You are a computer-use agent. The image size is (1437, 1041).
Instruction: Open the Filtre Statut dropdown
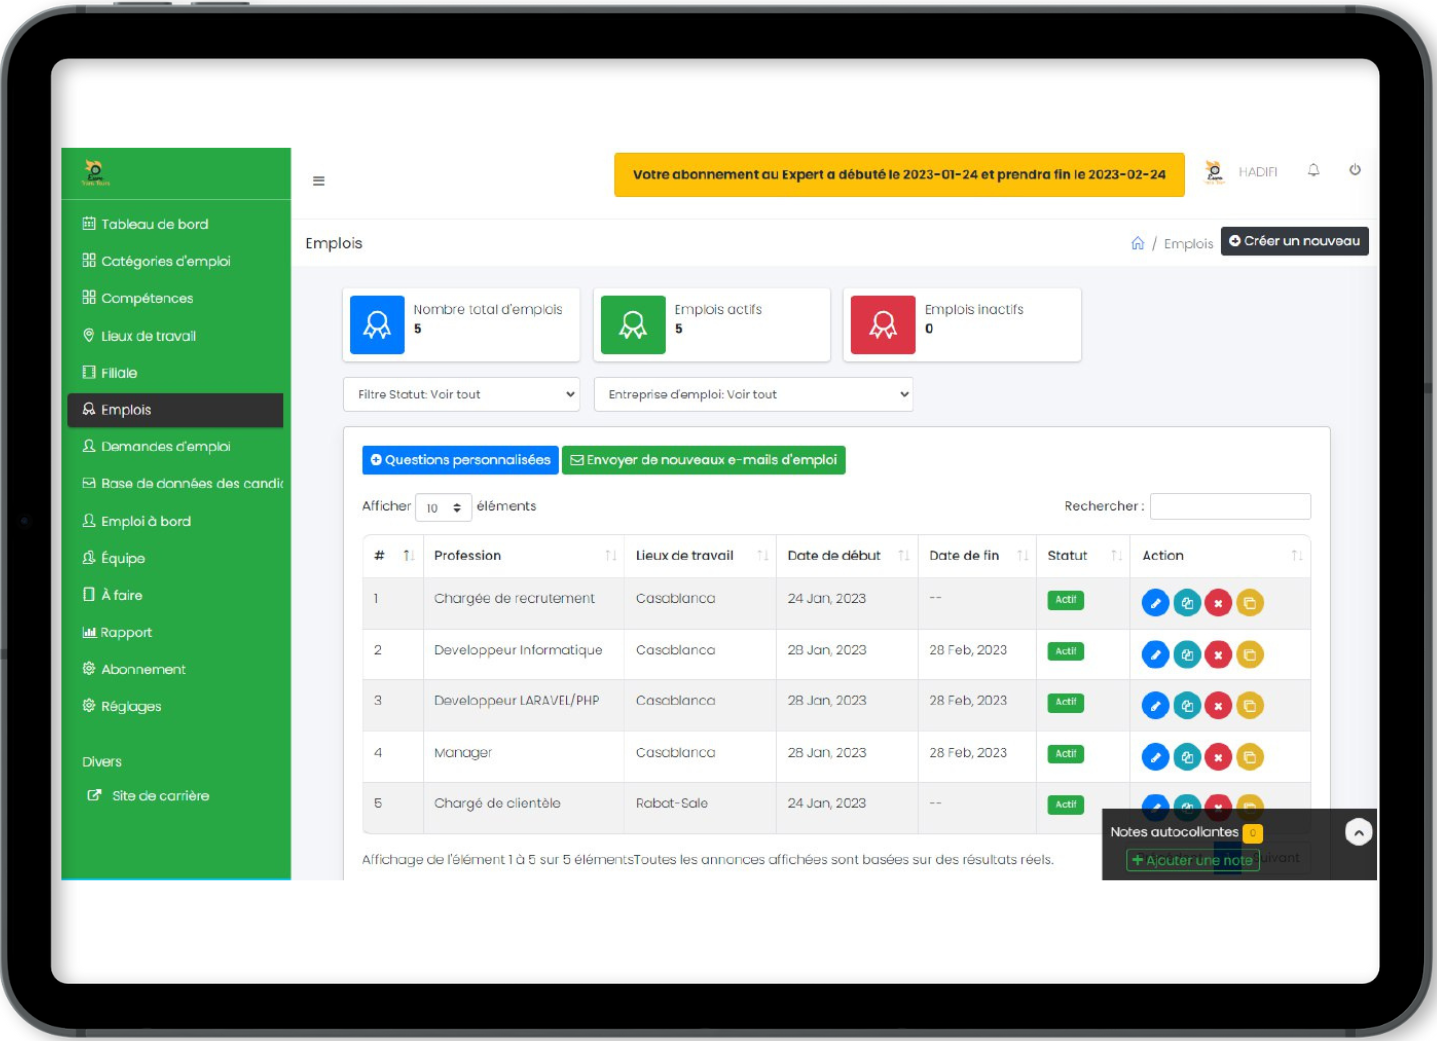pos(461,394)
